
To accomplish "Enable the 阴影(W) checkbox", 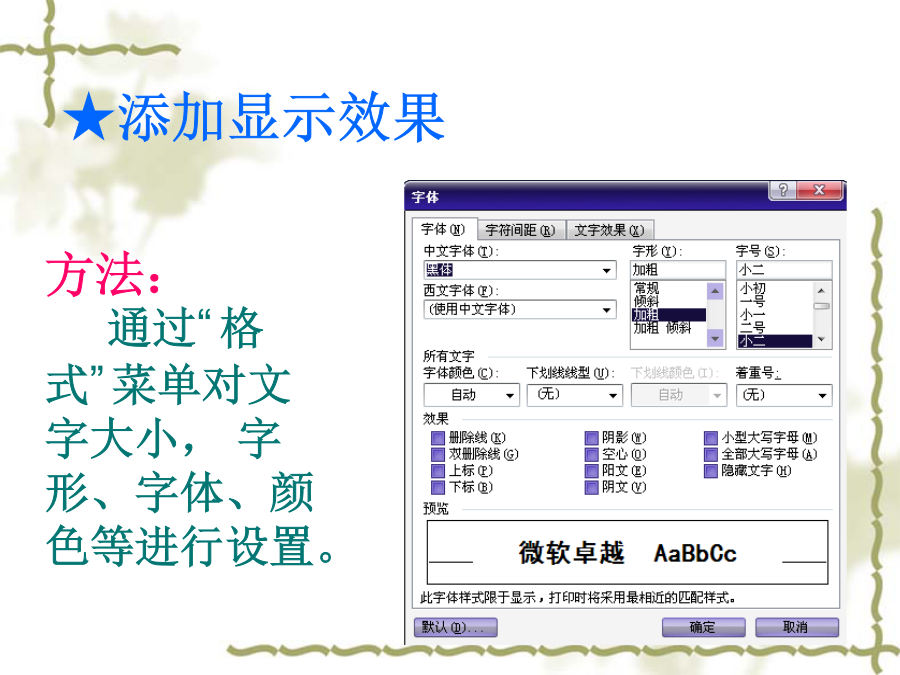I will point(592,438).
